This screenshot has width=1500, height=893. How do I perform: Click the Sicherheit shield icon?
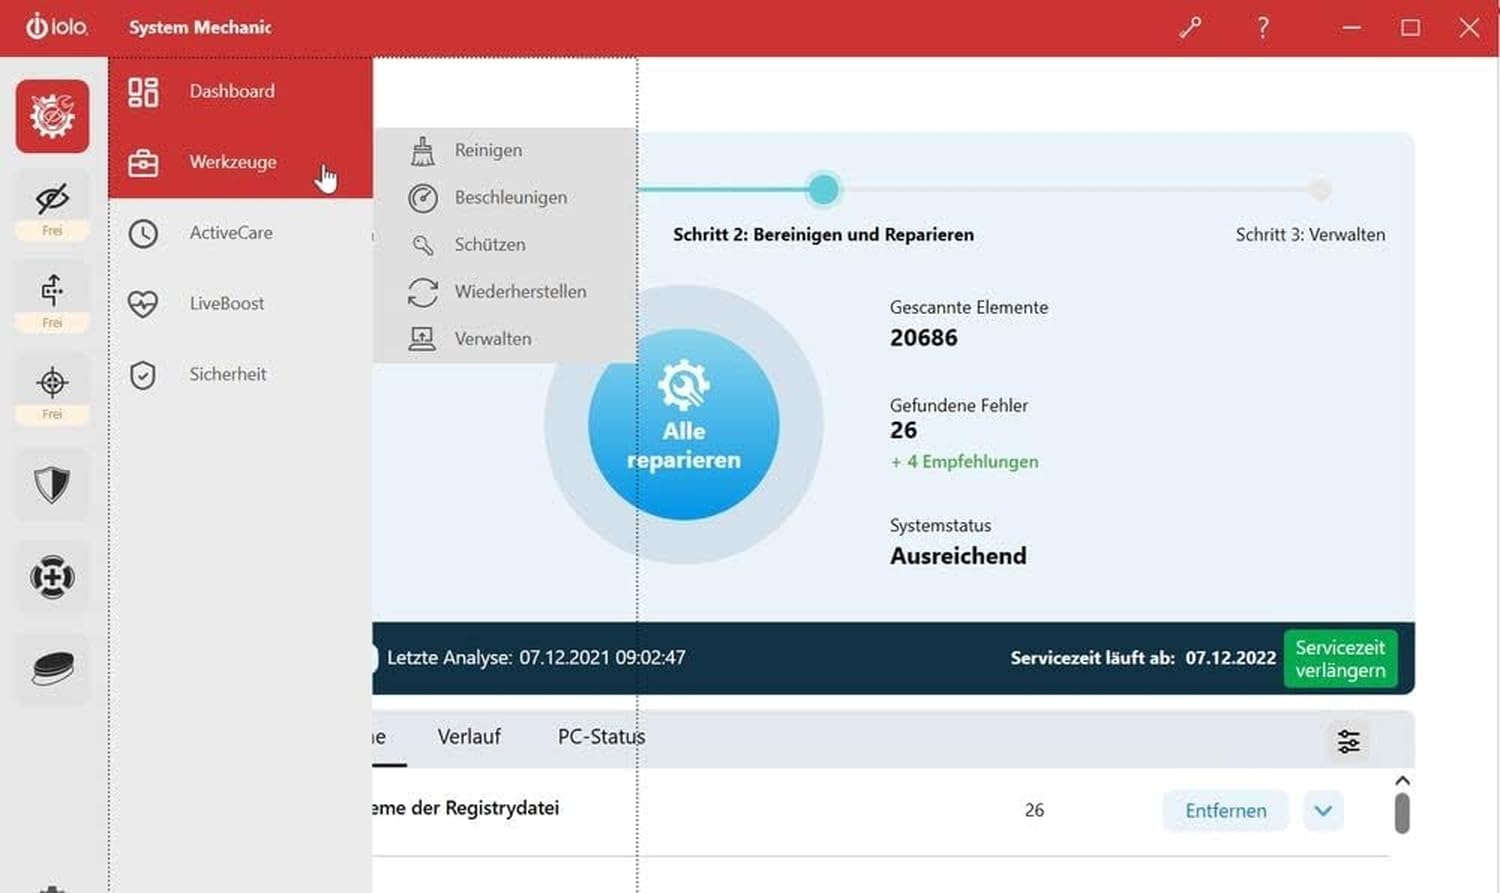[143, 375]
